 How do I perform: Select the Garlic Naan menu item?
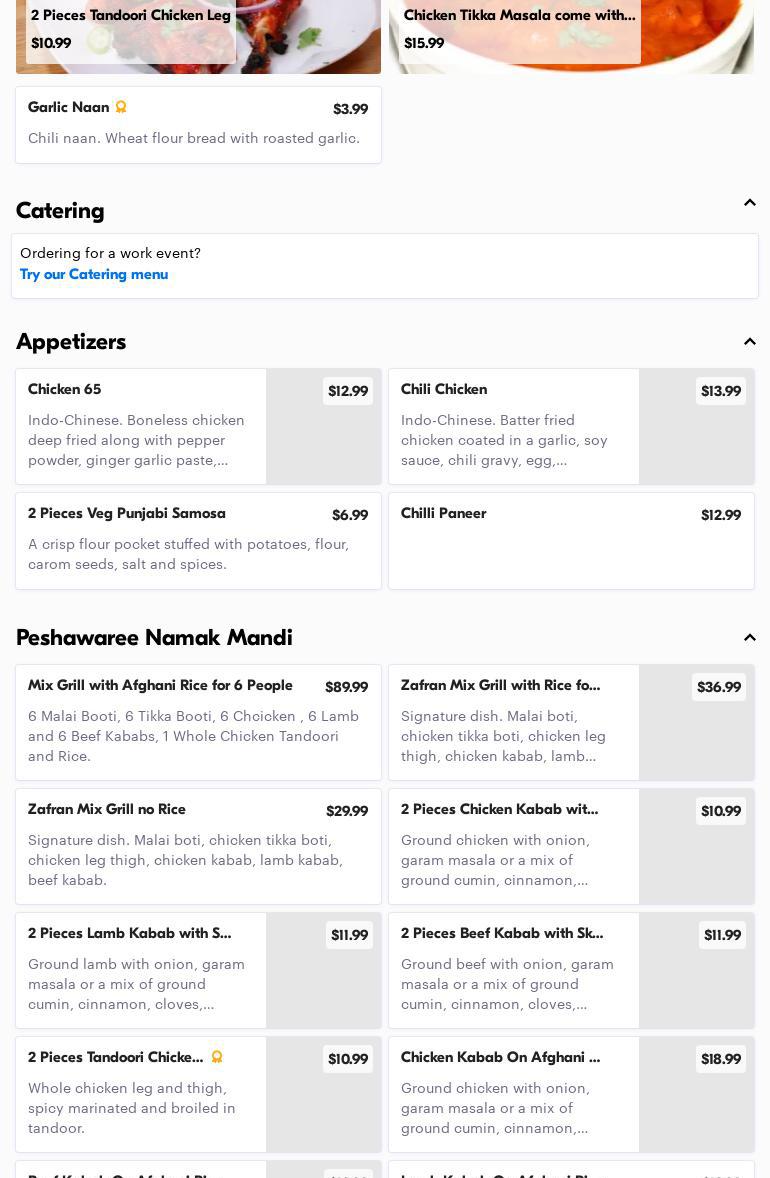pos(198,124)
